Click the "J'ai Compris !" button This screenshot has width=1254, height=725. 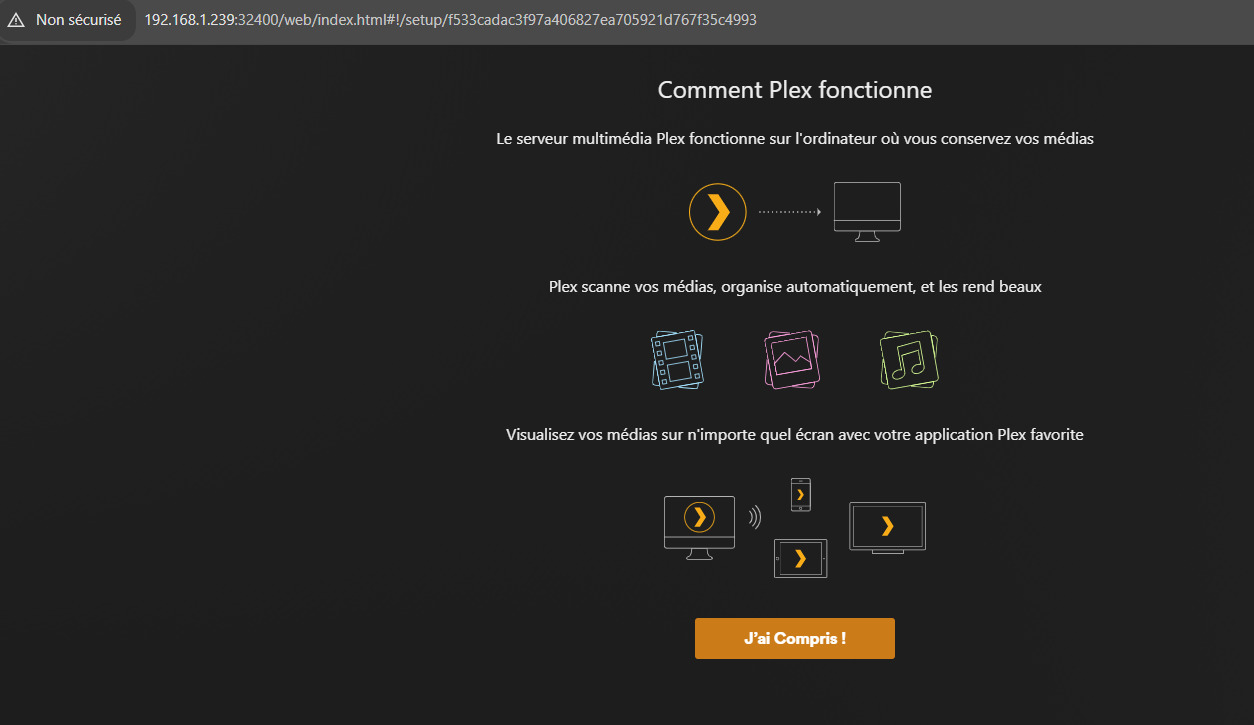pos(794,639)
